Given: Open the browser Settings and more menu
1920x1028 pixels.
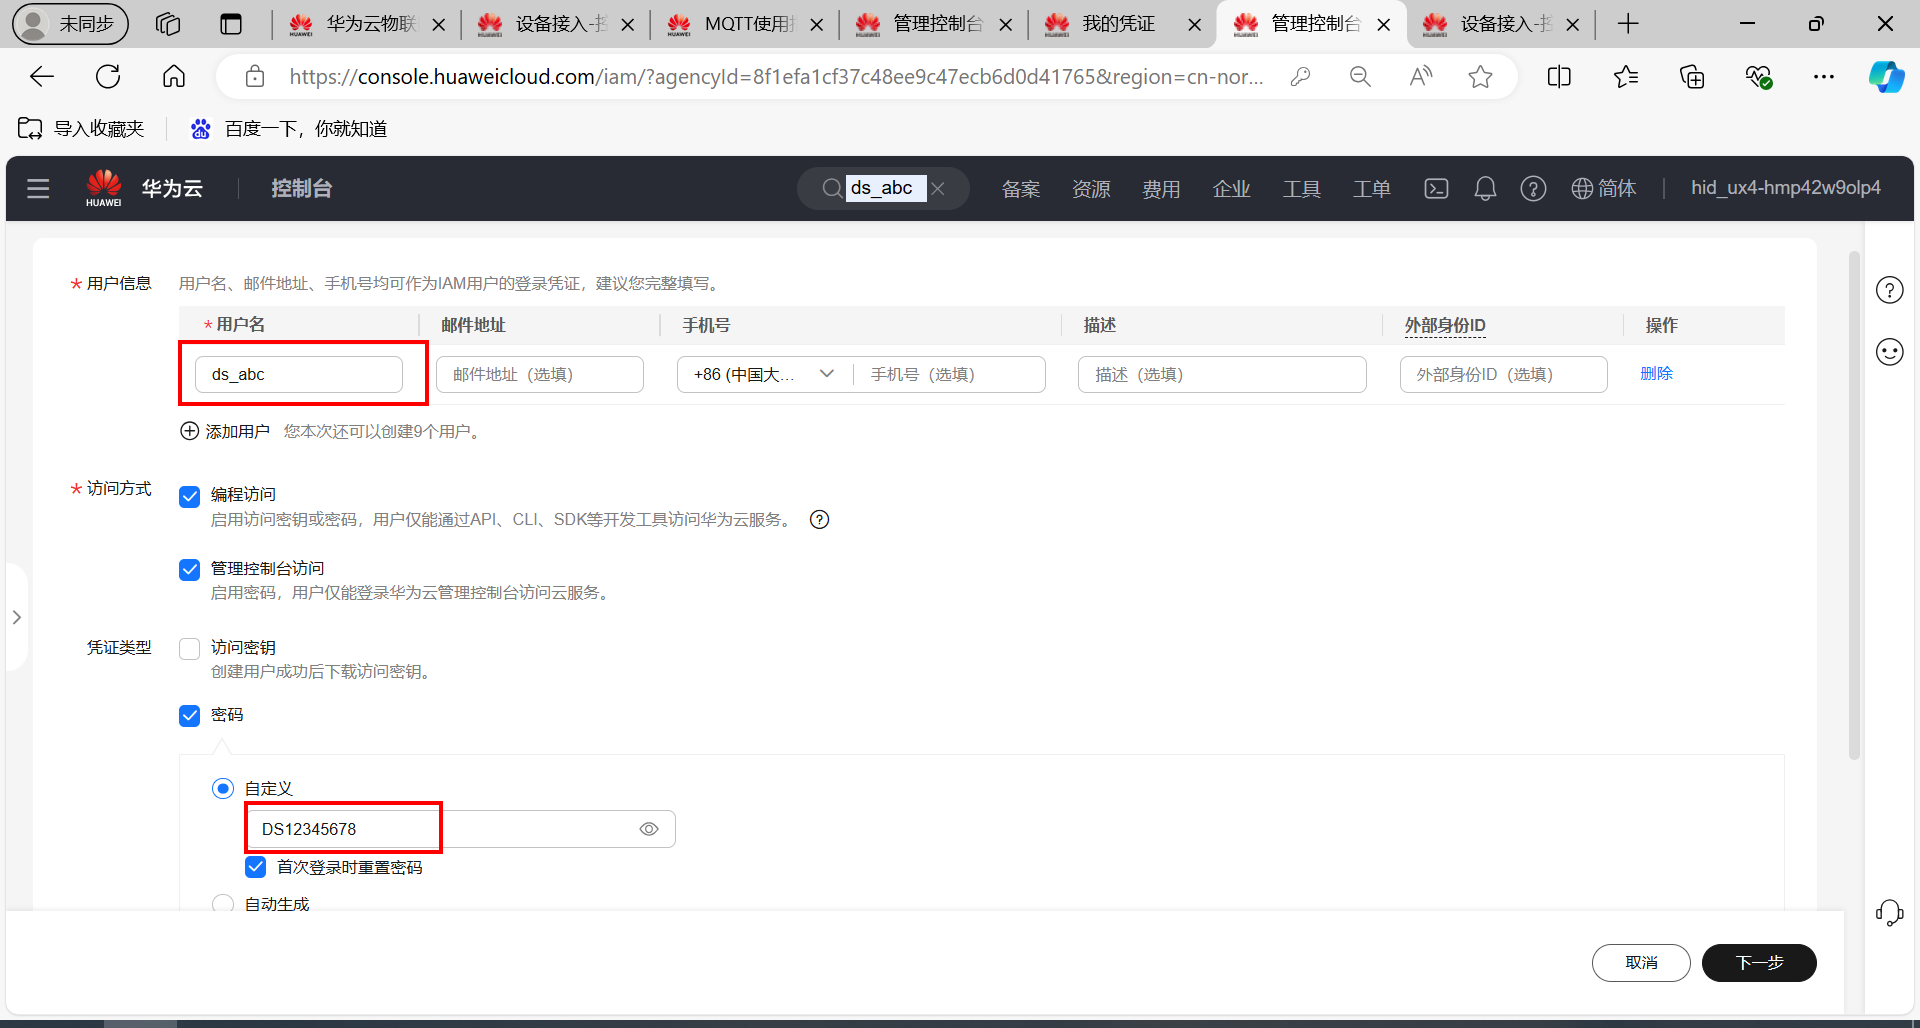Looking at the screenshot, I should pos(1824,76).
